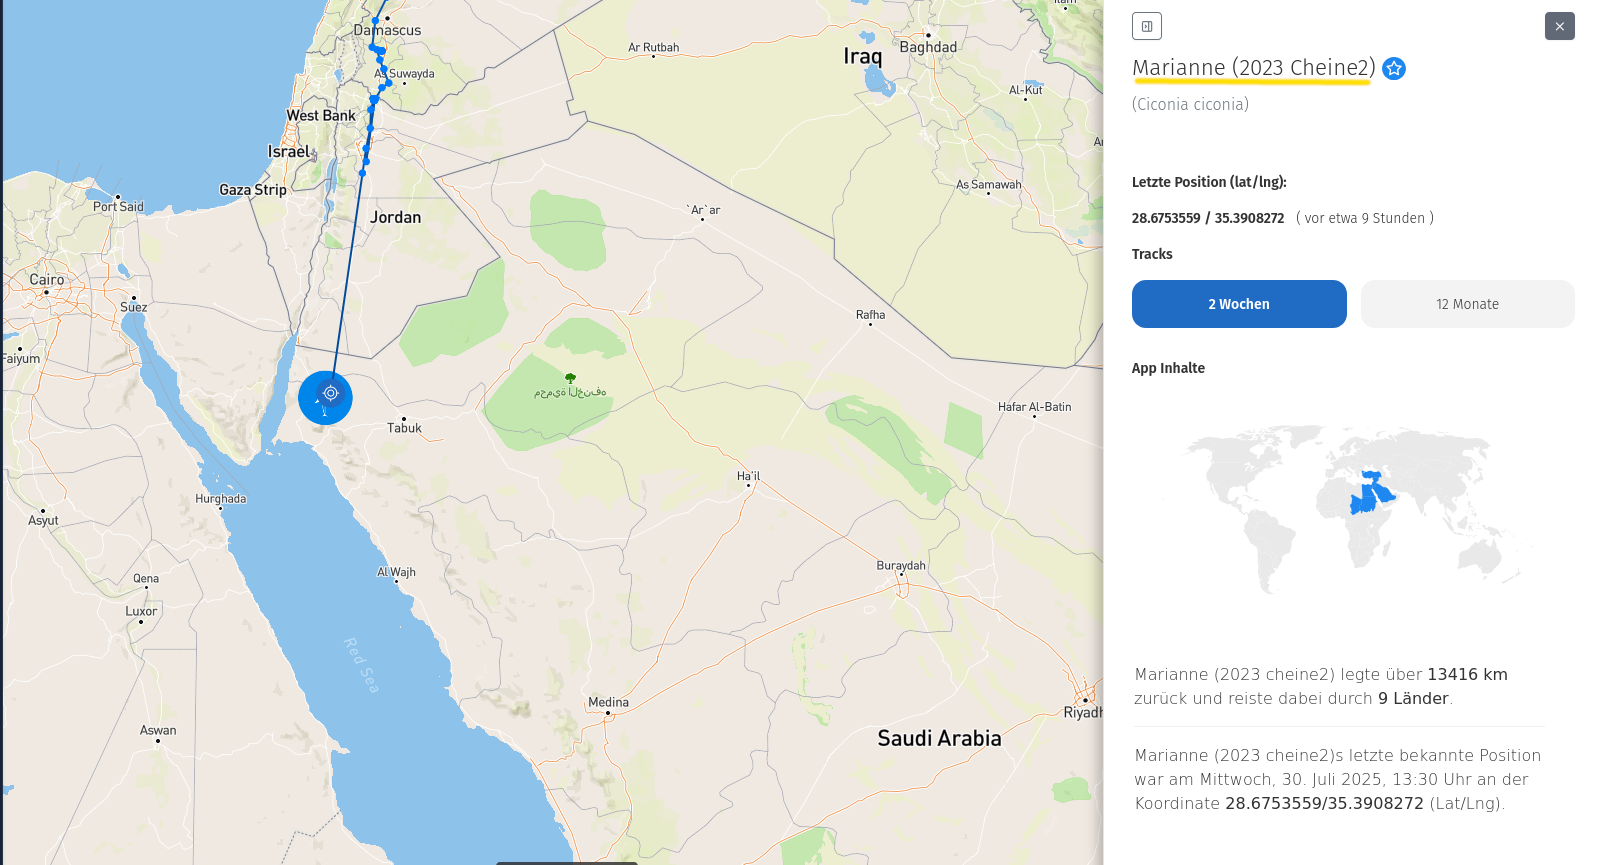
Task: Click the Tabuk city dot
Action: click(404, 418)
